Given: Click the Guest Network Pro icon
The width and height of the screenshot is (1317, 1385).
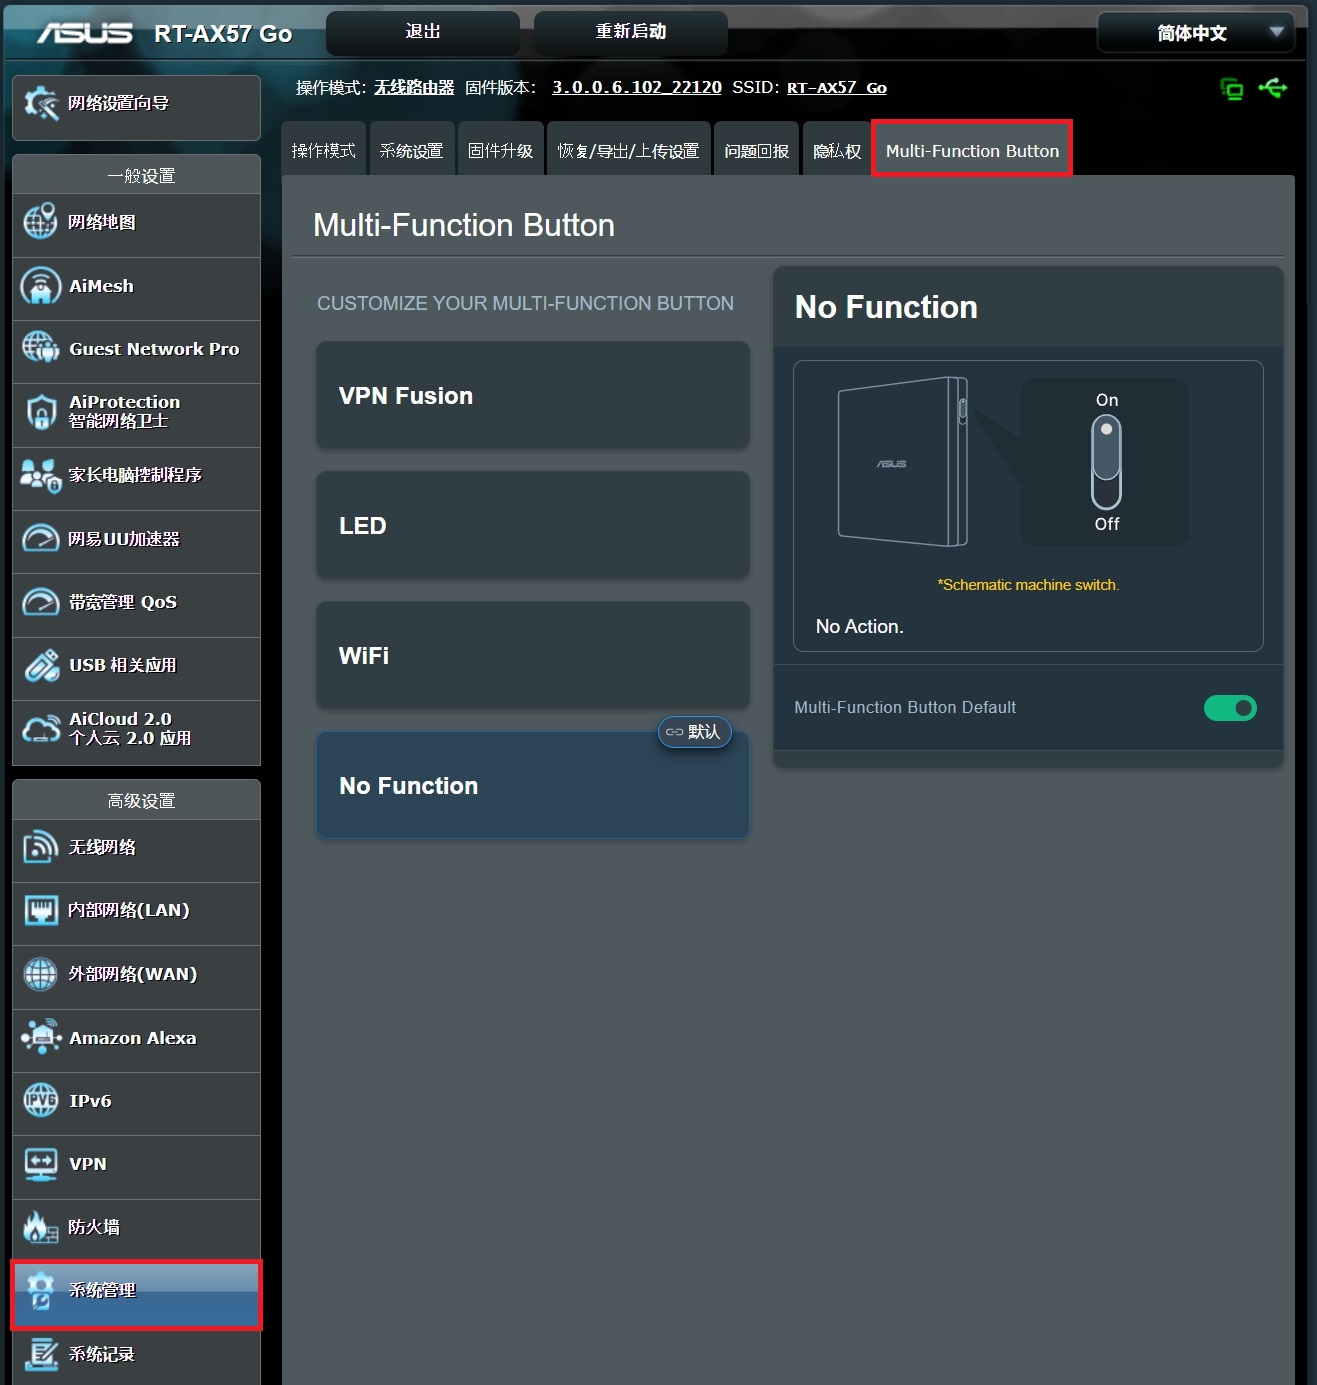Looking at the screenshot, I should pyautogui.click(x=40, y=348).
